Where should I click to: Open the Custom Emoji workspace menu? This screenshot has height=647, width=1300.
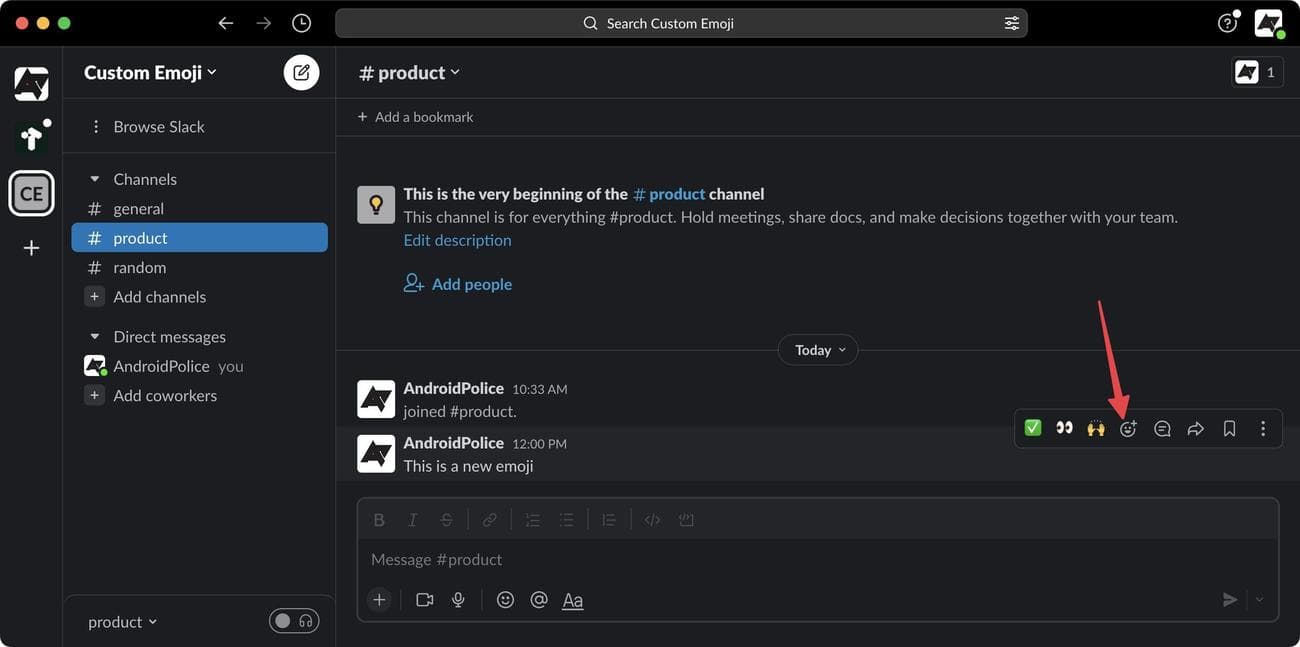[150, 73]
